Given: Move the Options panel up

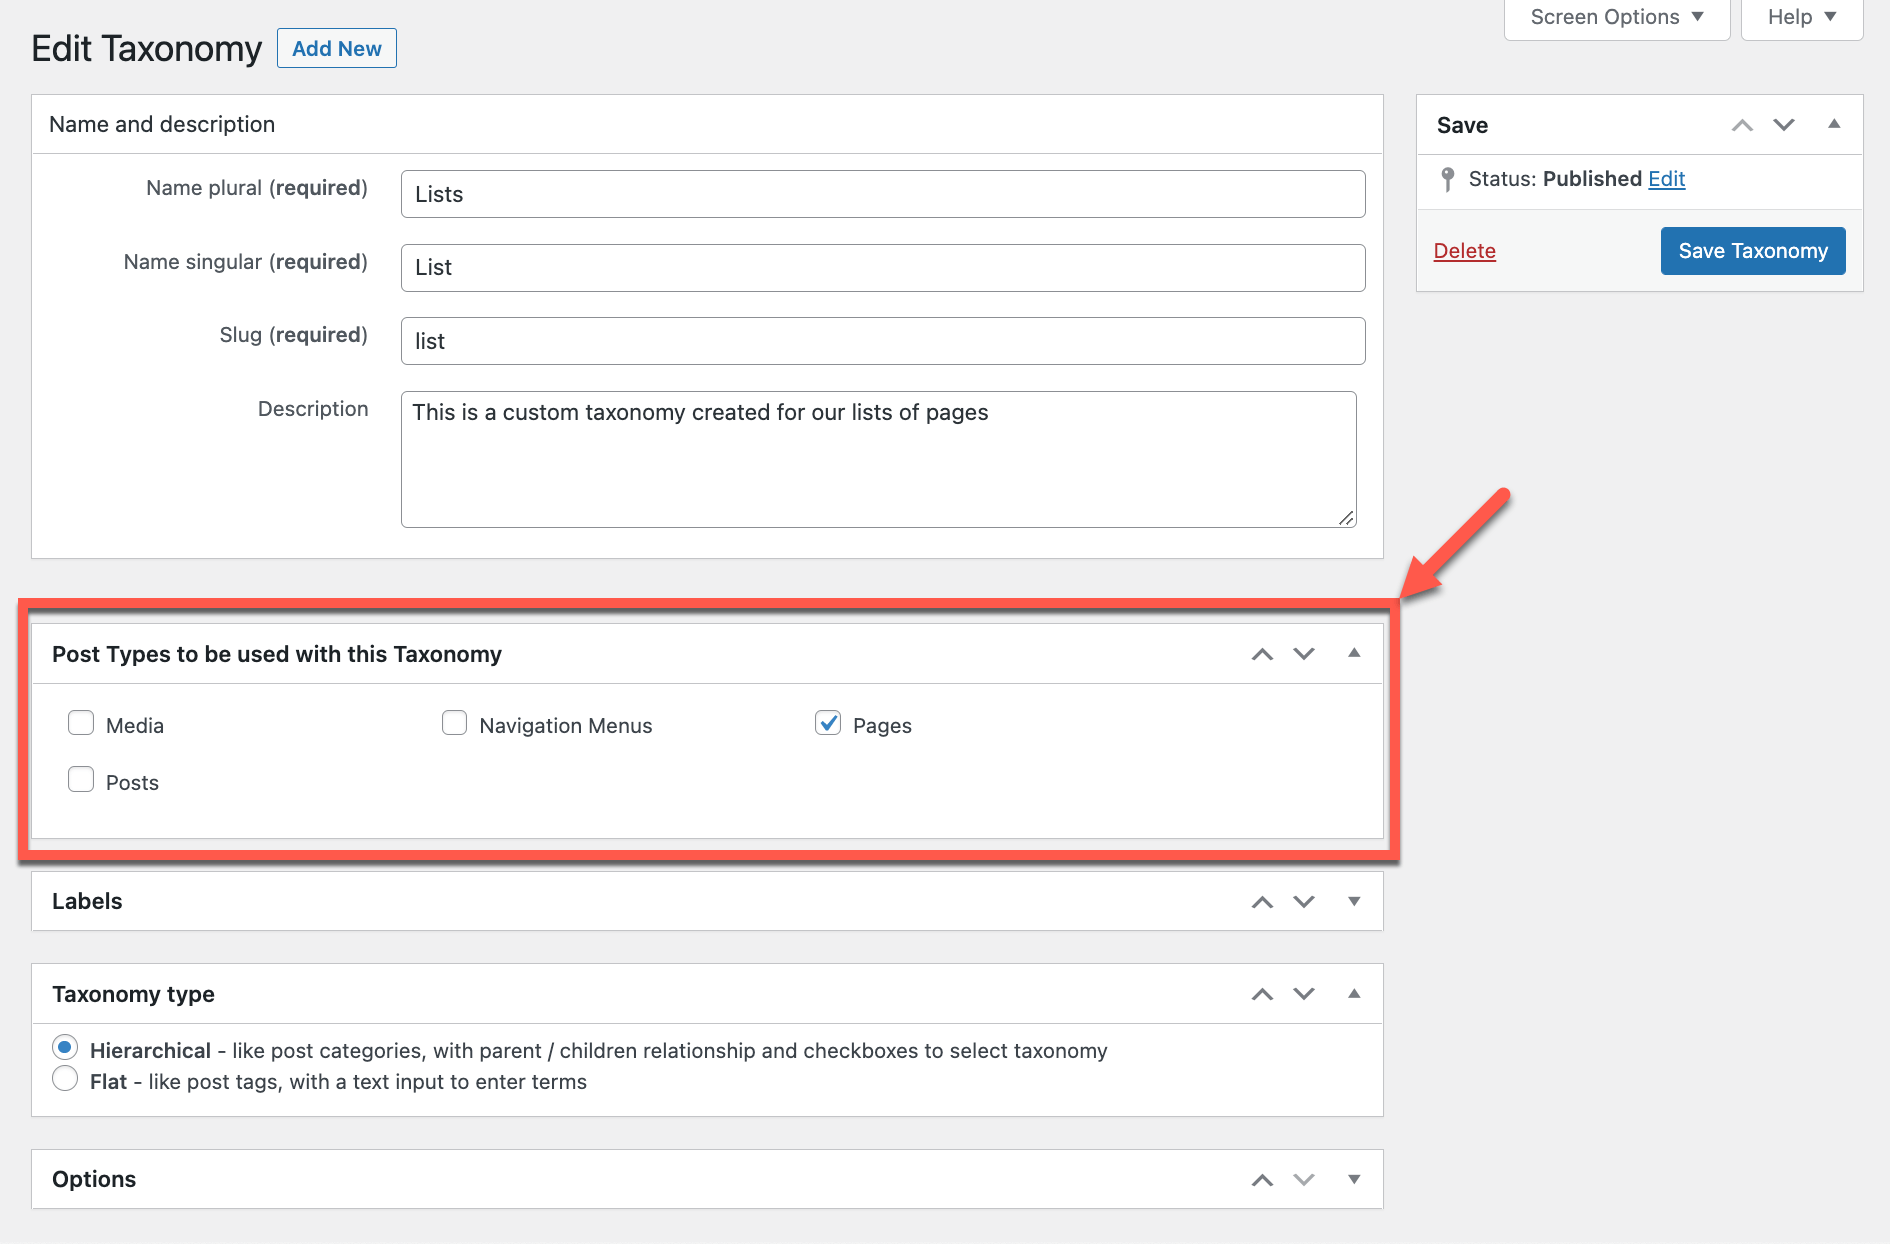Looking at the screenshot, I should (x=1262, y=1180).
